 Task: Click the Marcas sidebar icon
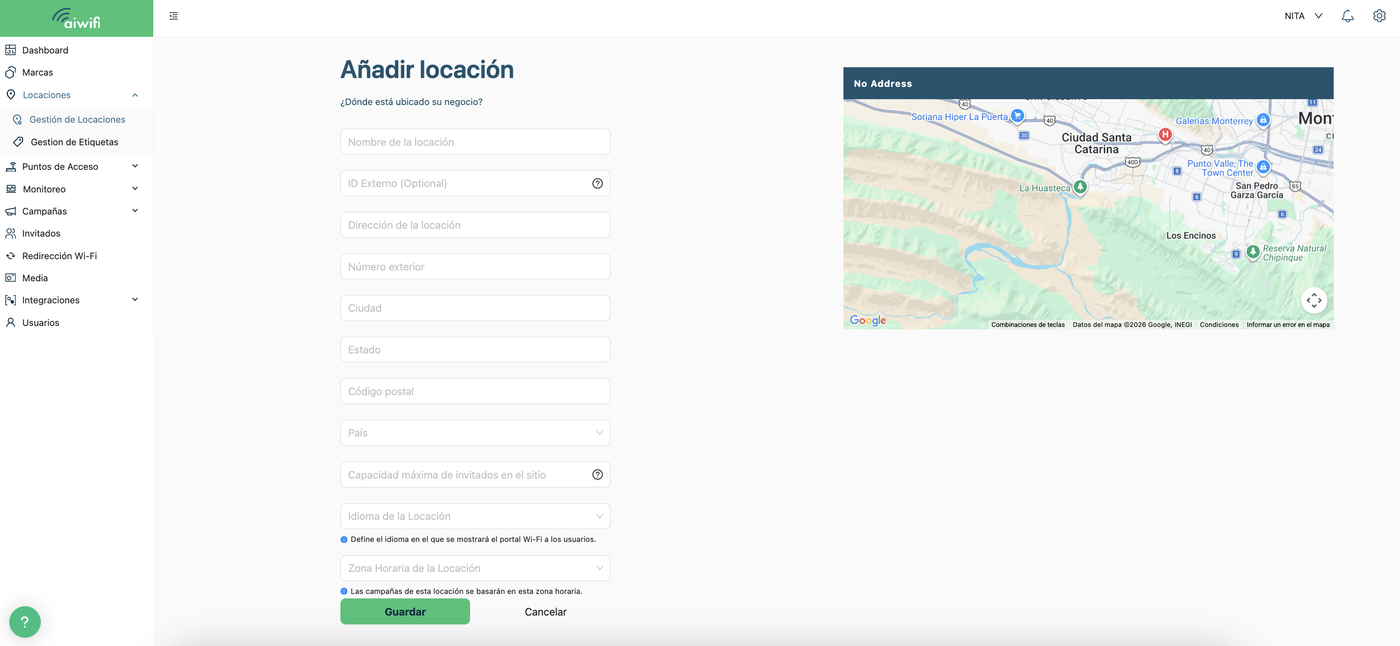11,72
